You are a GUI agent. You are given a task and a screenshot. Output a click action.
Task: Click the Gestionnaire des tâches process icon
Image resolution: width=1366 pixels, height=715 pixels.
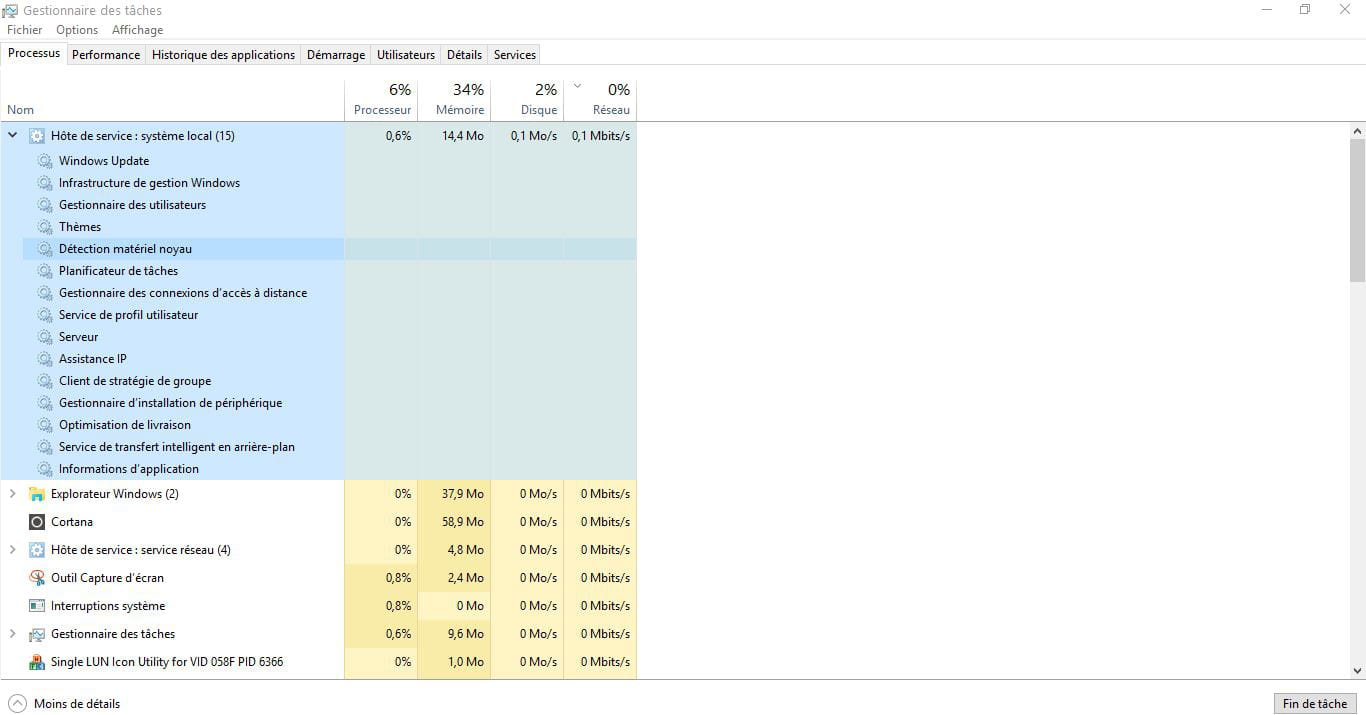37,634
